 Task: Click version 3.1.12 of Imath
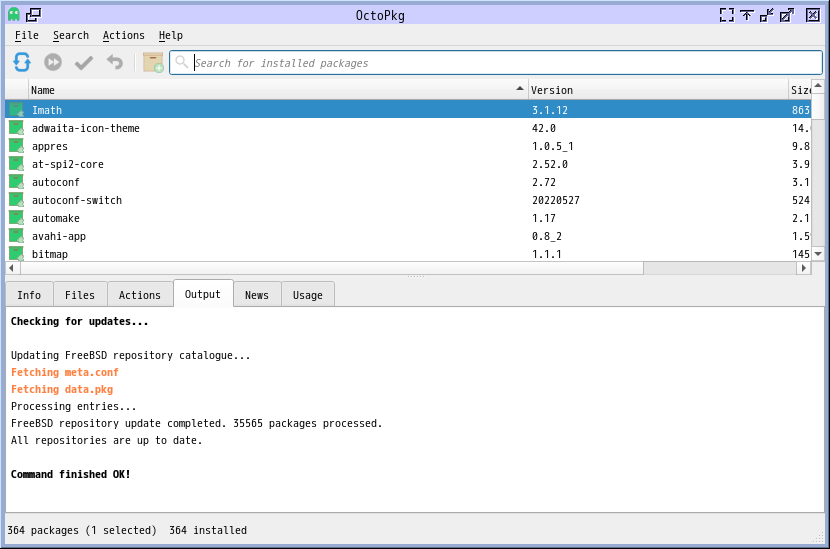point(550,110)
